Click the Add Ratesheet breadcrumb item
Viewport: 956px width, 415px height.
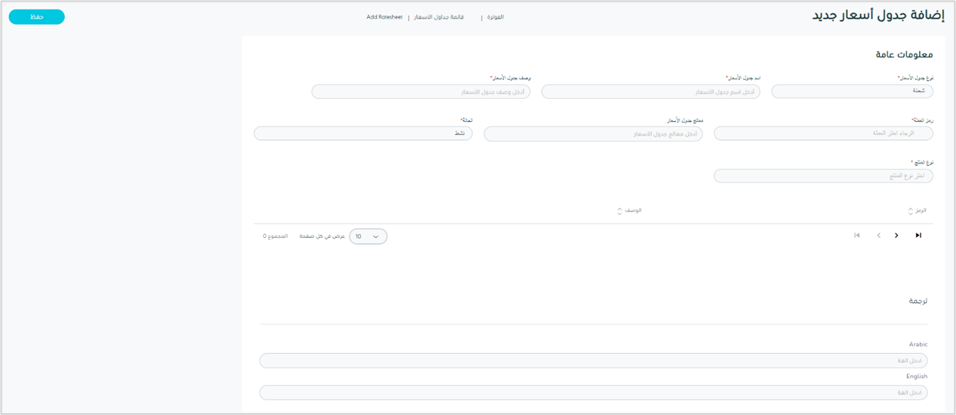click(384, 17)
